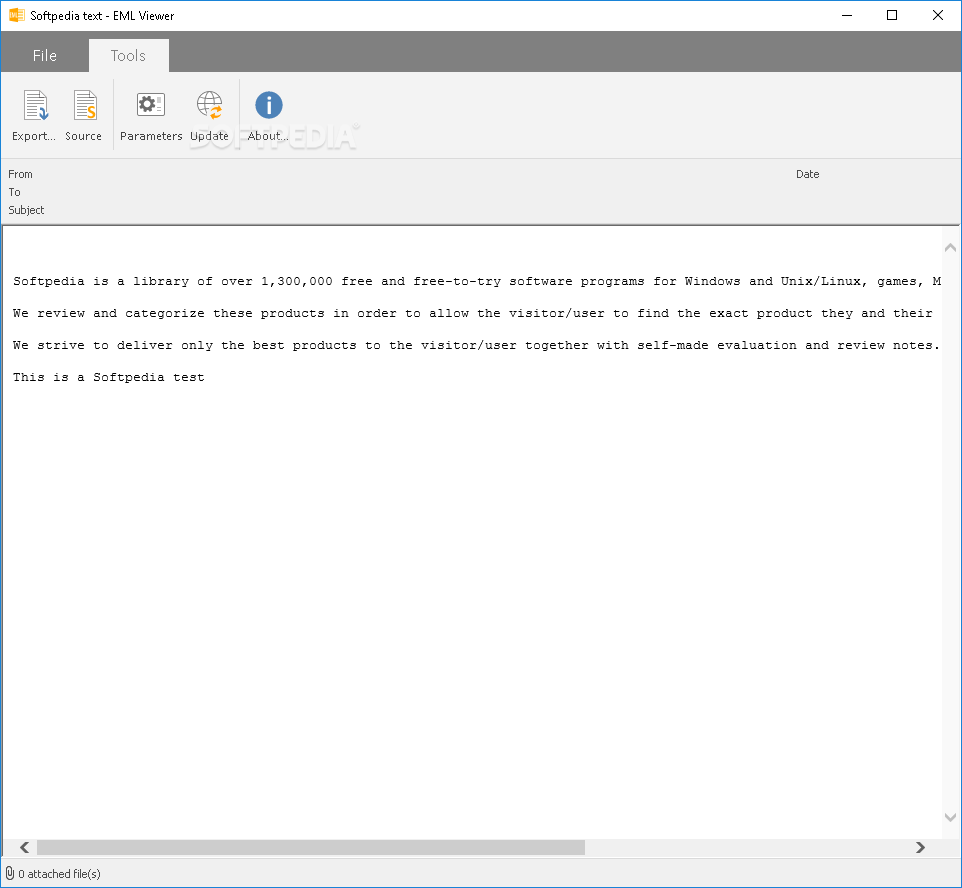Click the line starting "We strive to deliver"
962x888 pixels.
tap(476, 345)
